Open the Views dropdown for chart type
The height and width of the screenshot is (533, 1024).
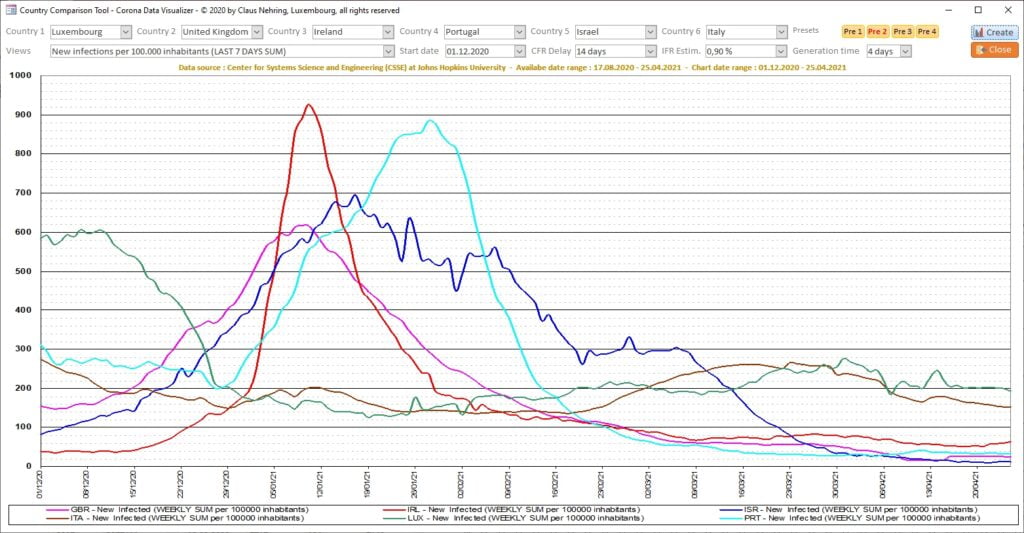(388, 51)
